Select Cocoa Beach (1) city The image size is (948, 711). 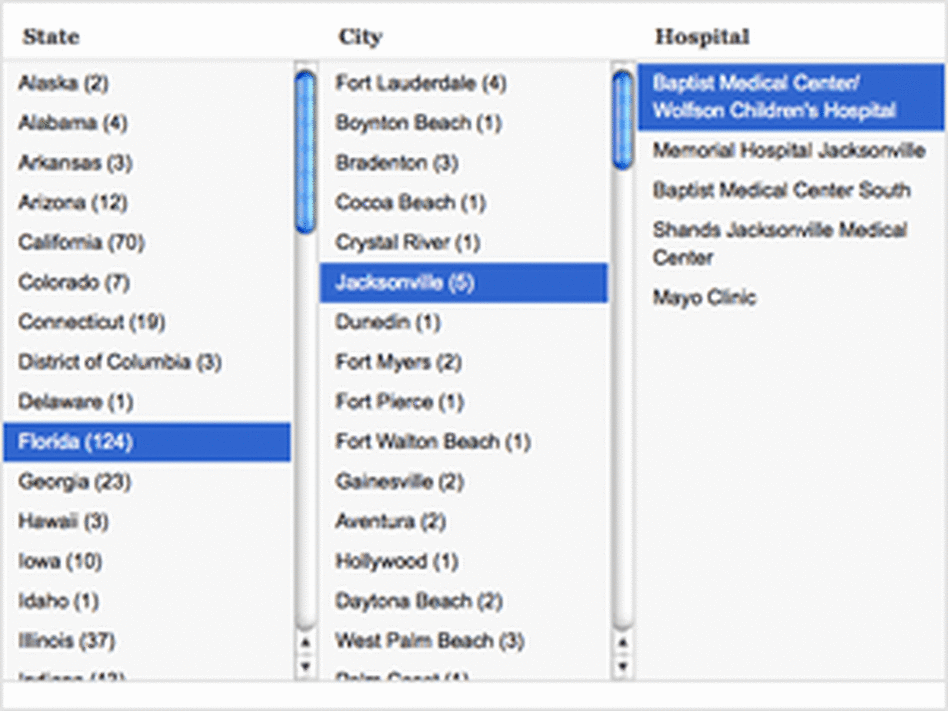pos(464,203)
